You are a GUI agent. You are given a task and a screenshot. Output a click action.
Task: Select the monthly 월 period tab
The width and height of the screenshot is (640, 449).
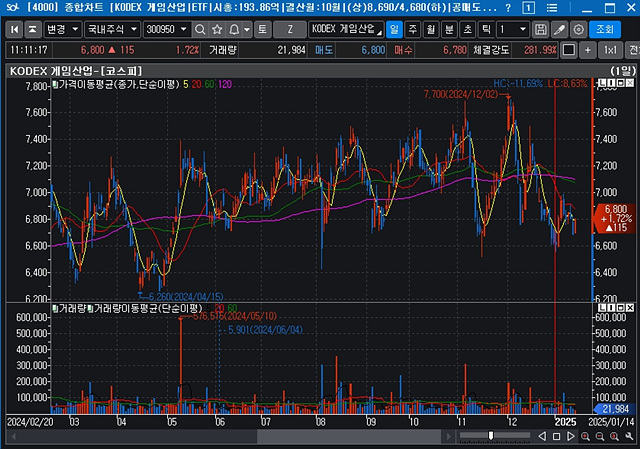click(x=431, y=30)
